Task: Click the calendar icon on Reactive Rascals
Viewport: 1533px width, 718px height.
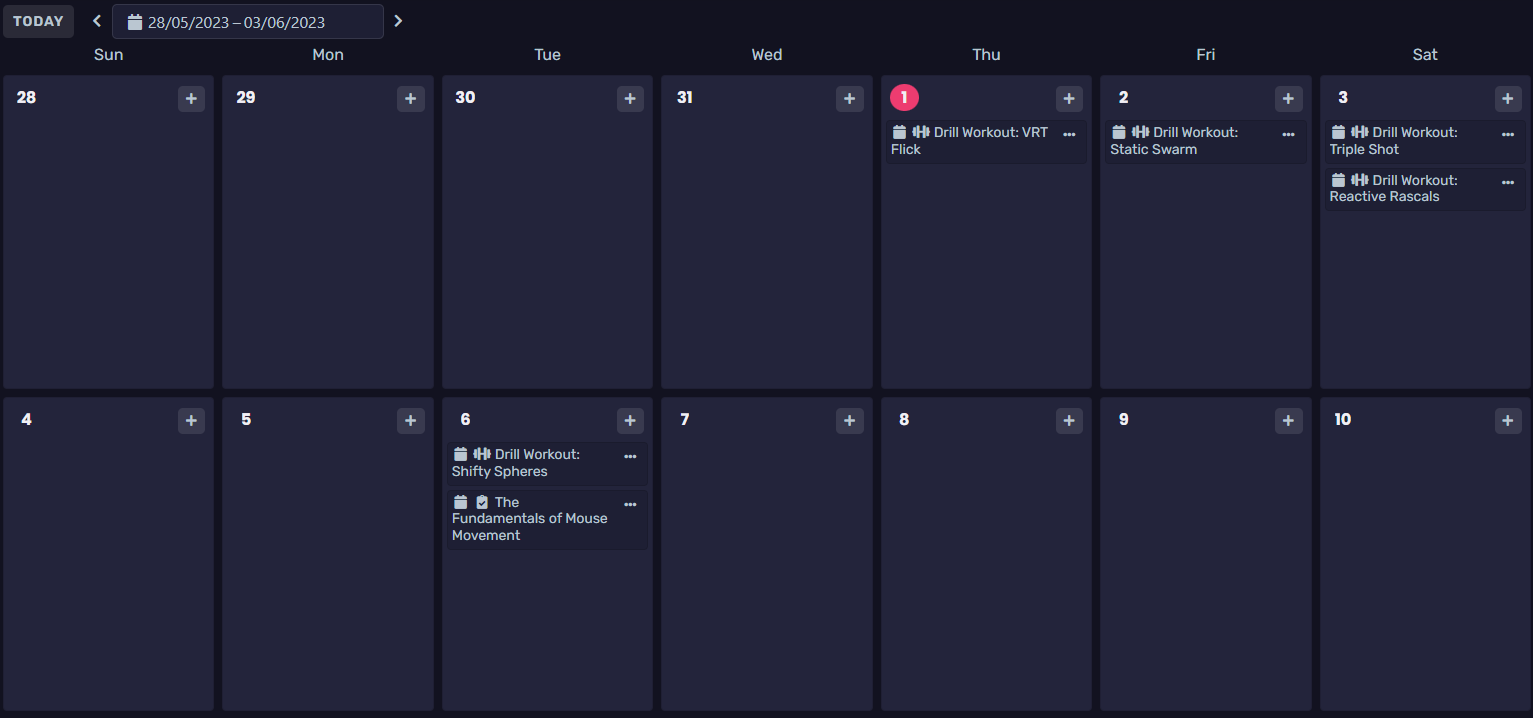Action: (x=1338, y=179)
